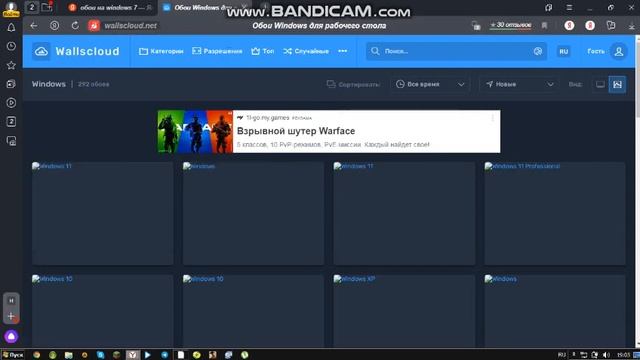Viewport: 640px width, 360px height.
Task: Switch the site language via RU button
Action: point(563,51)
